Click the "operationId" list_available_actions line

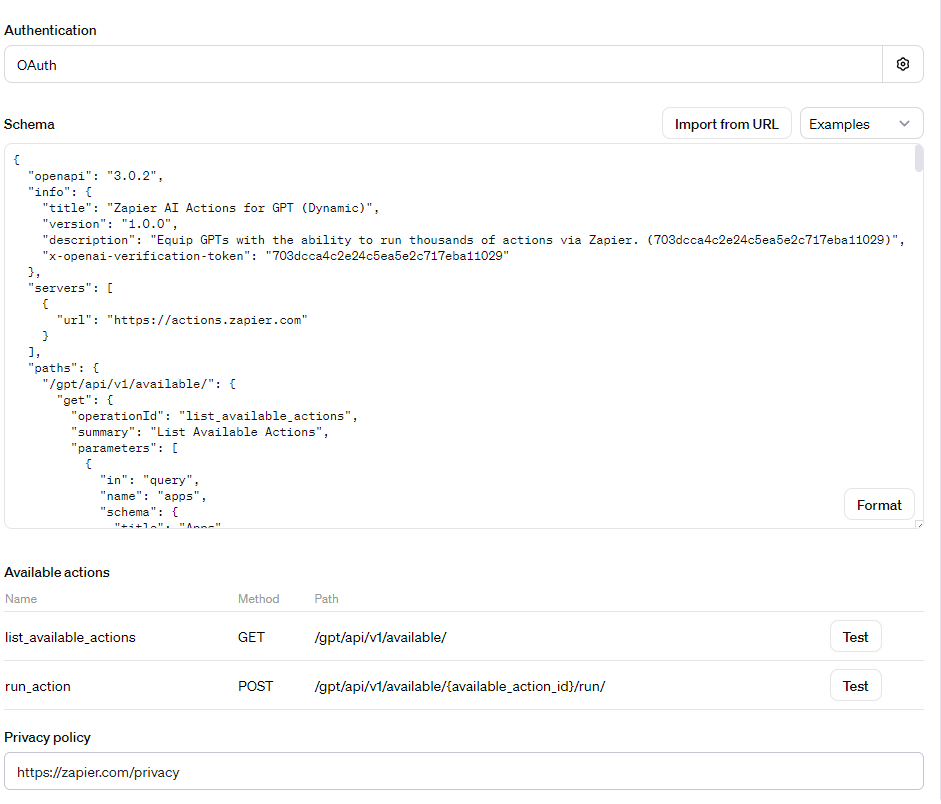click(x=214, y=416)
